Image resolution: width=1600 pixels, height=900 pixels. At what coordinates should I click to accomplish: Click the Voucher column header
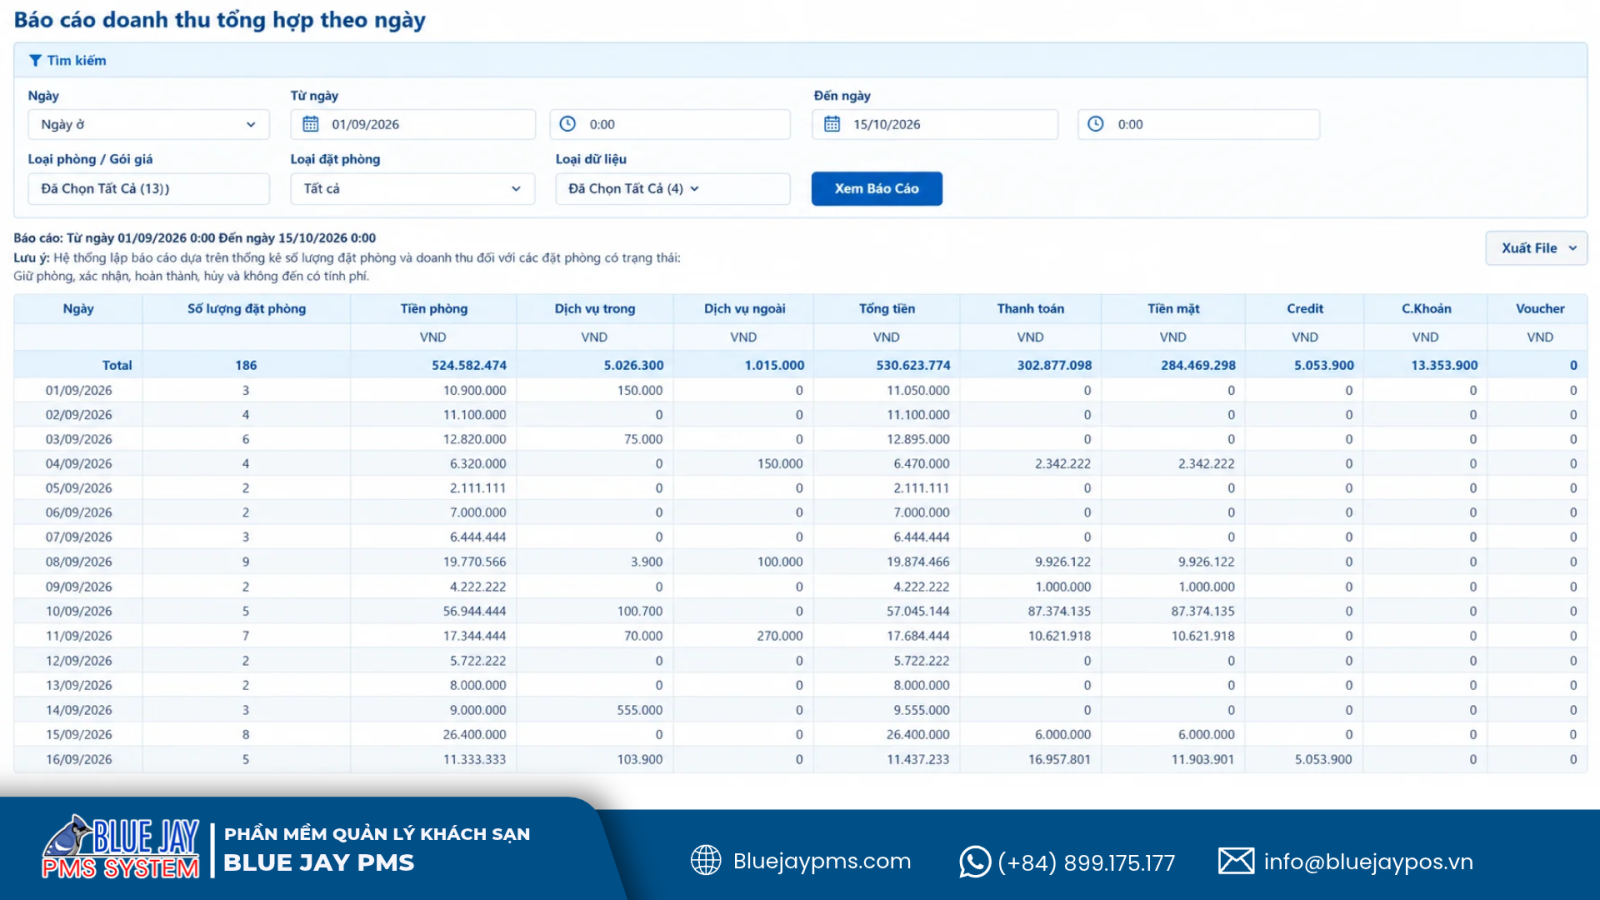point(1540,309)
